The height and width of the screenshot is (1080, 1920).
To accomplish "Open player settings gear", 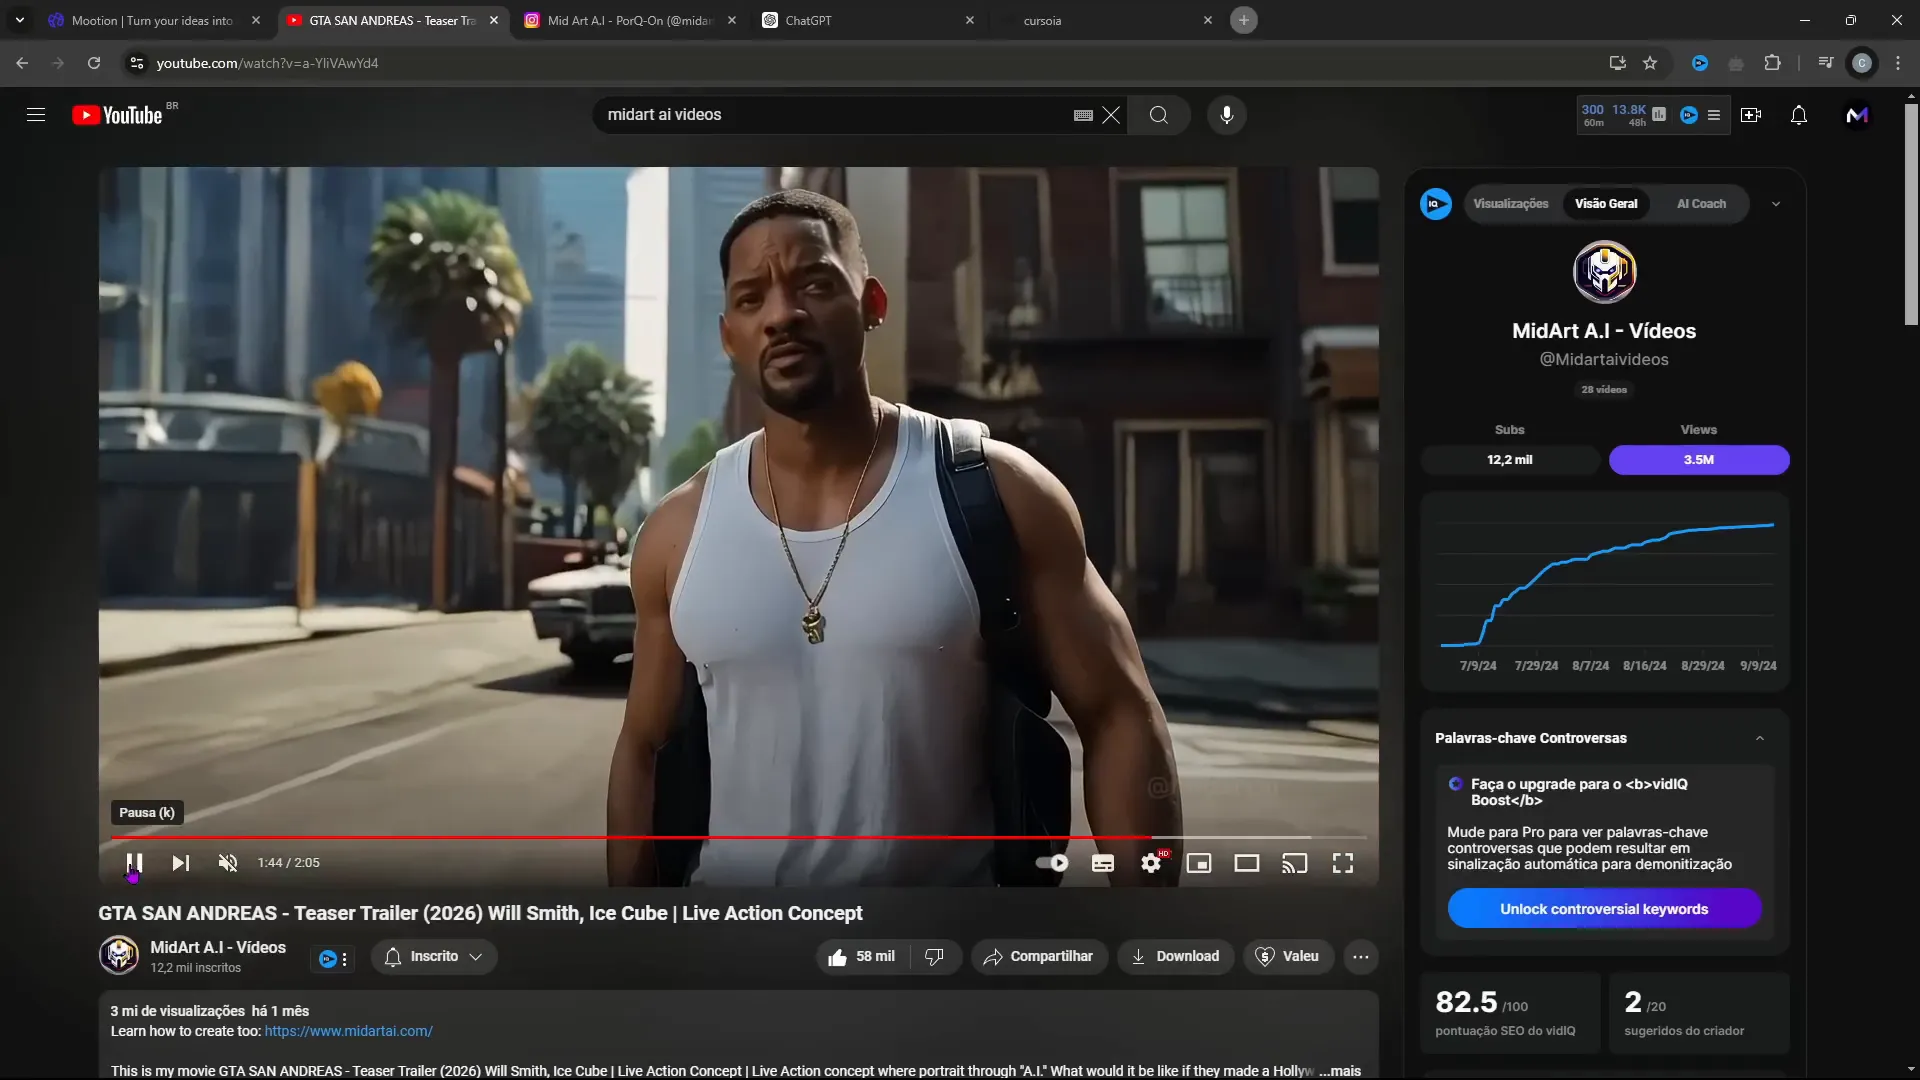I will [1152, 863].
